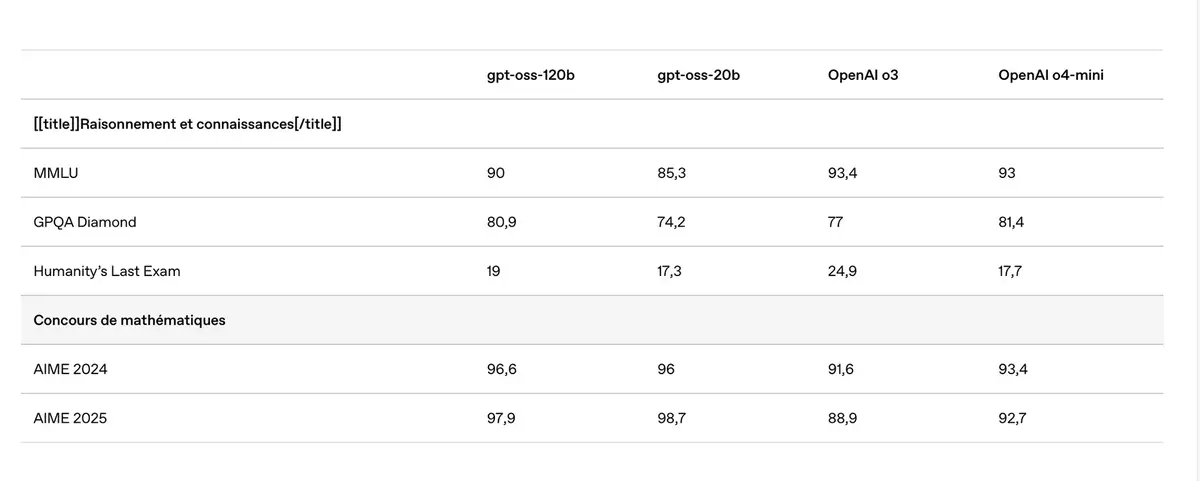The height and width of the screenshot is (481, 1200).
Task: Click the GPQA Diamond score 81,4
Action: (x=1011, y=222)
